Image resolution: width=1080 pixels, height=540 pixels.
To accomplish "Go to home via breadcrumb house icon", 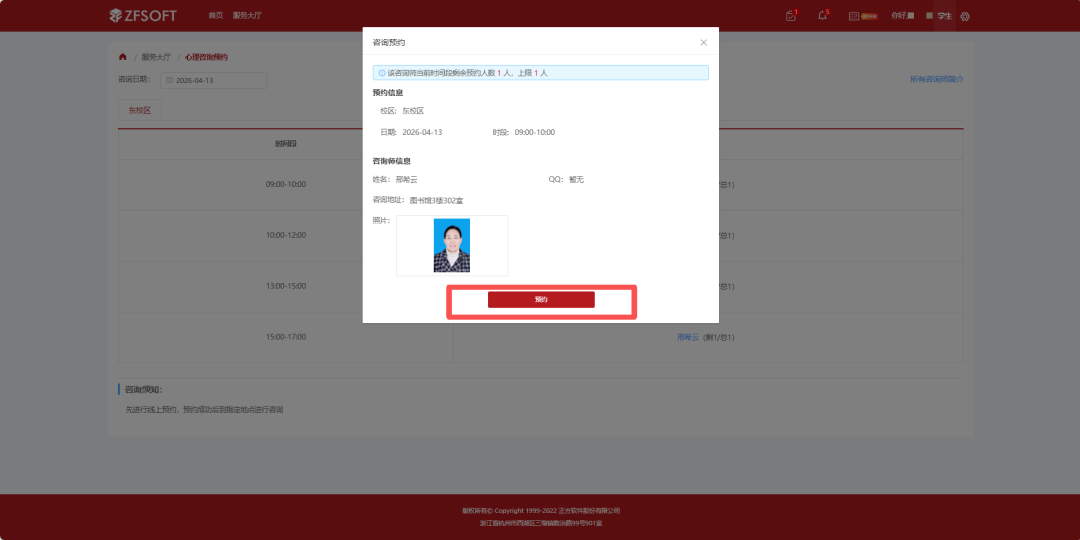I will click(123, 56).
